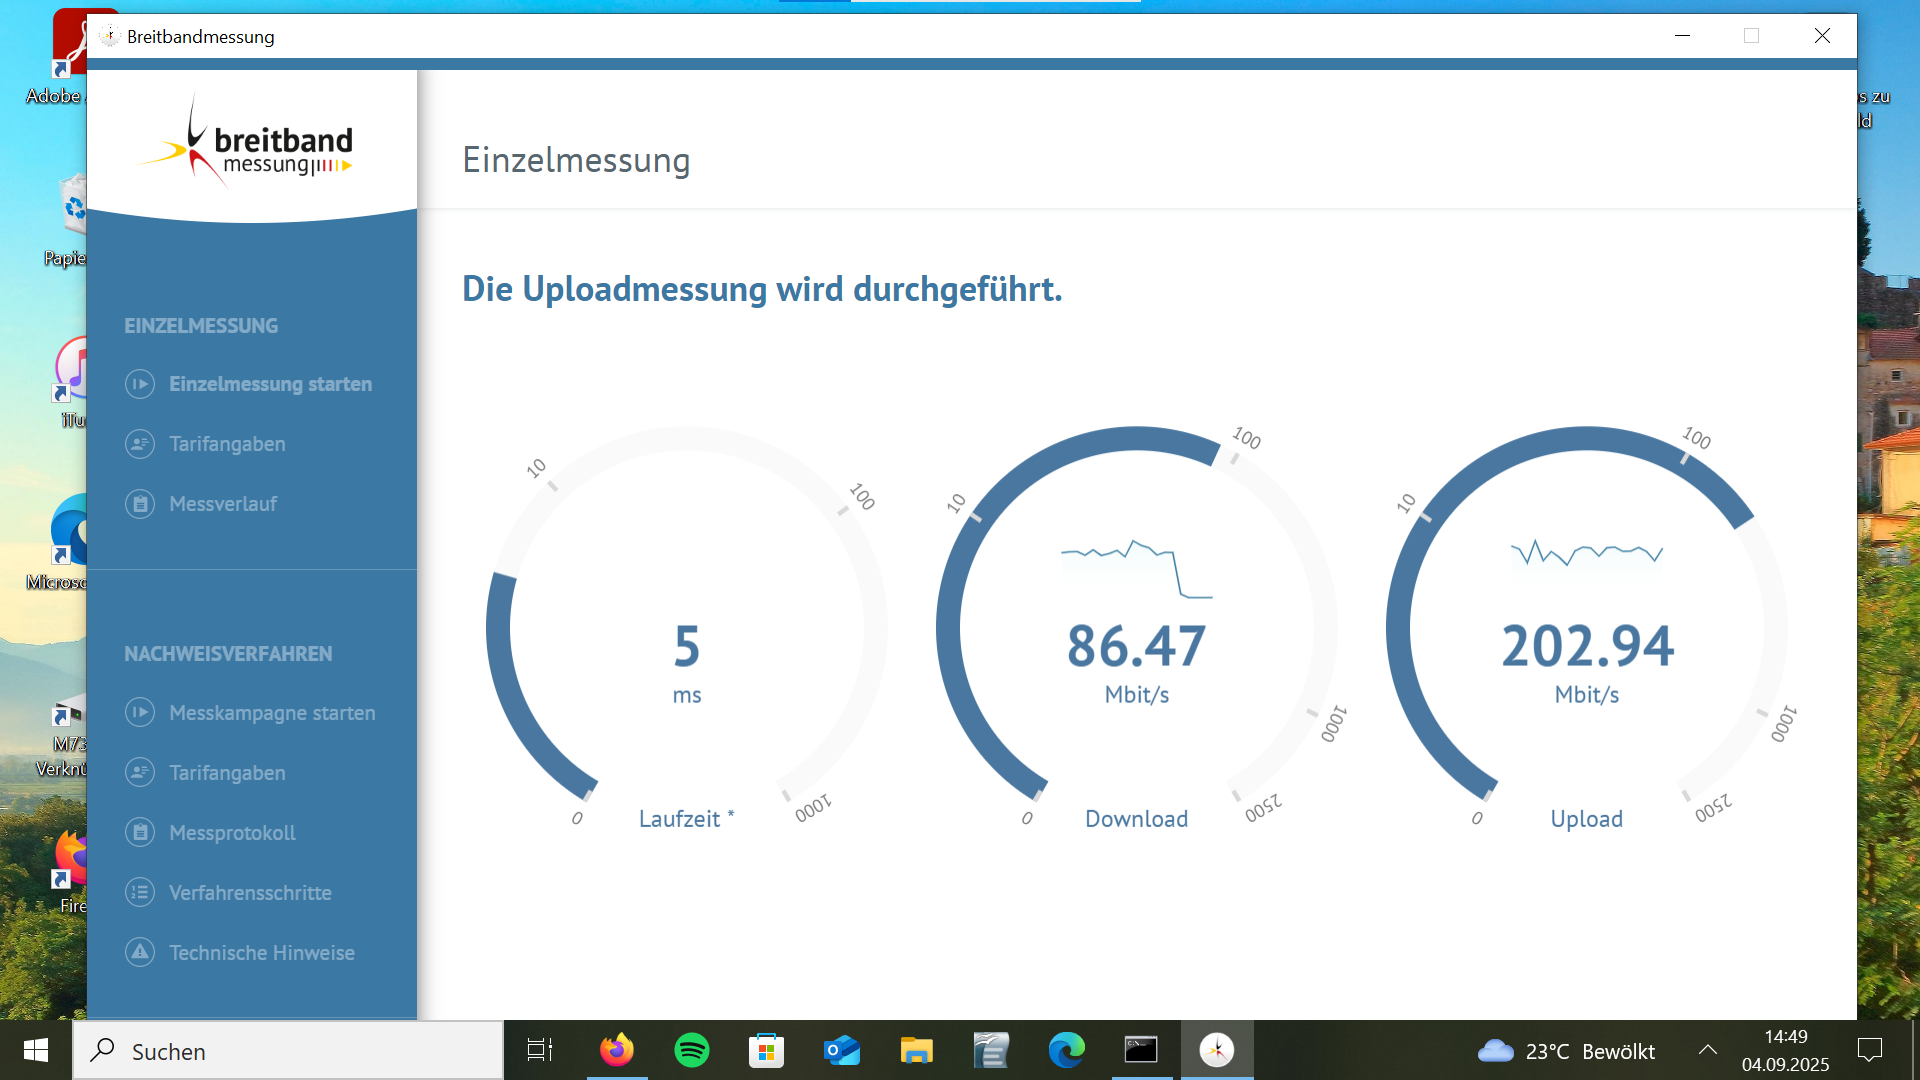Click the Tarifangaben icon under Nachweisverfahren
Image resolution: width=1920 pixels, height=1080 pixels.
pos(140,772)
